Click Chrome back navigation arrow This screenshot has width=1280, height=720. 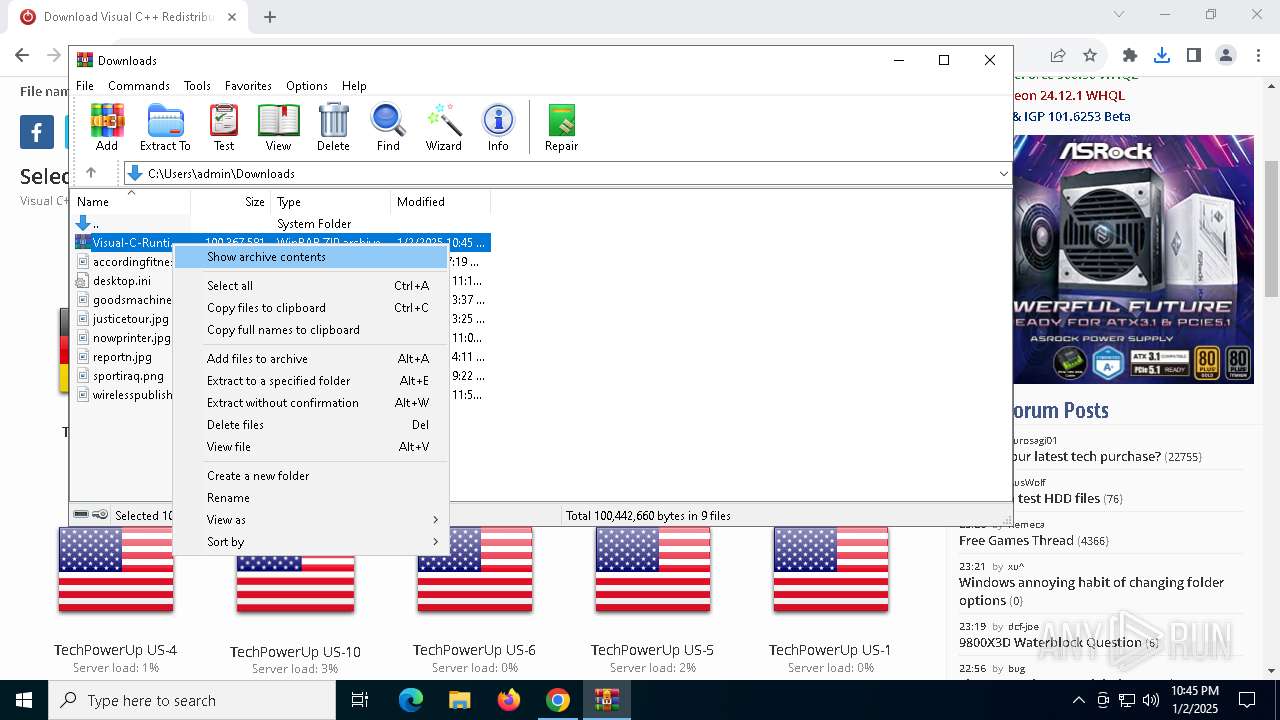(x=22, y=55)
